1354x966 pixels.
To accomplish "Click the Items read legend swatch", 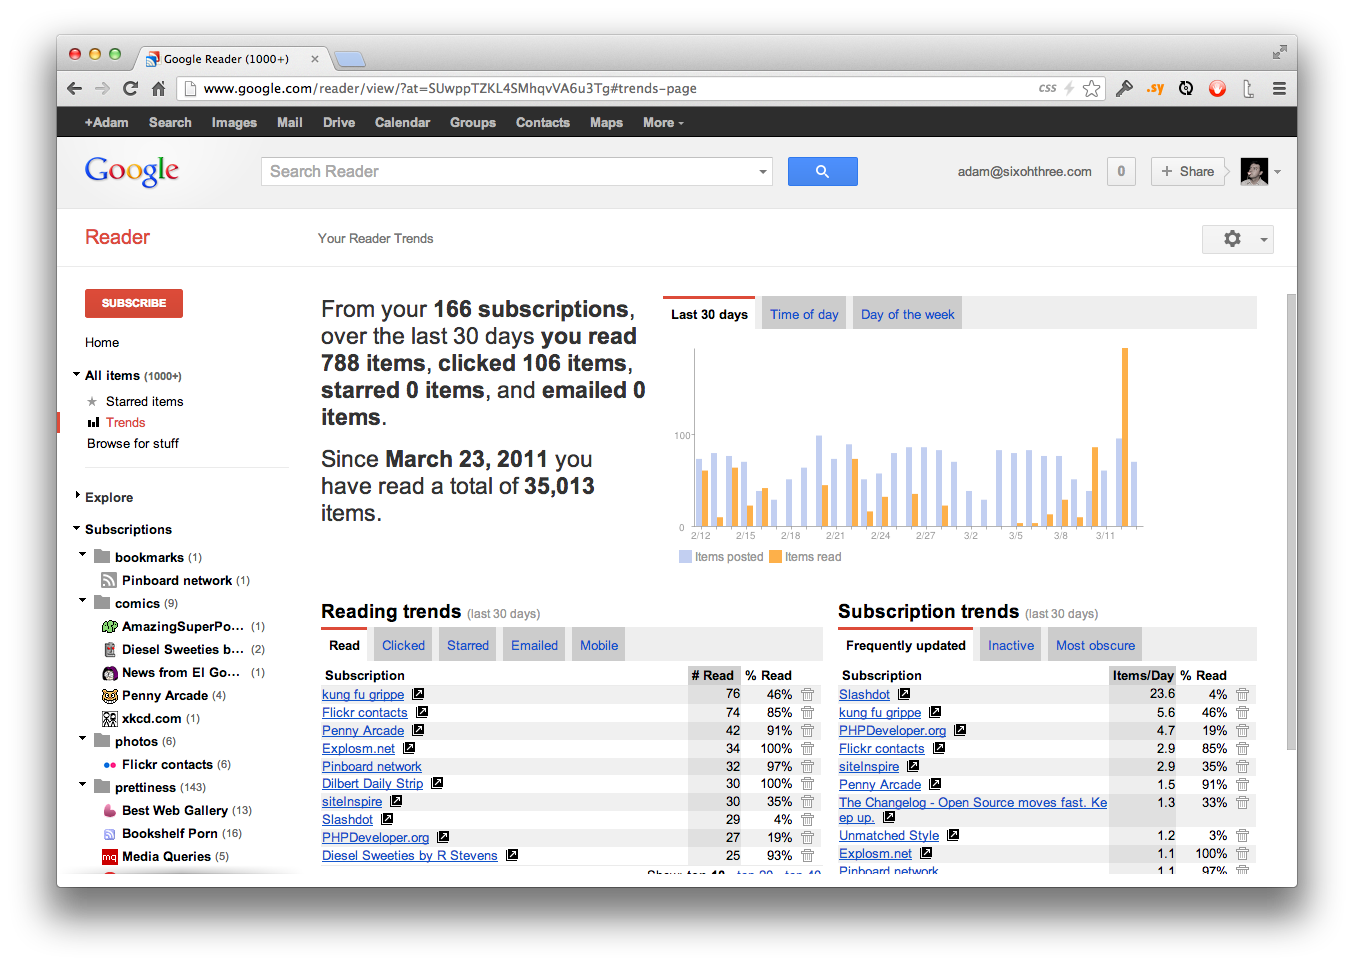I will coord(775,557).
